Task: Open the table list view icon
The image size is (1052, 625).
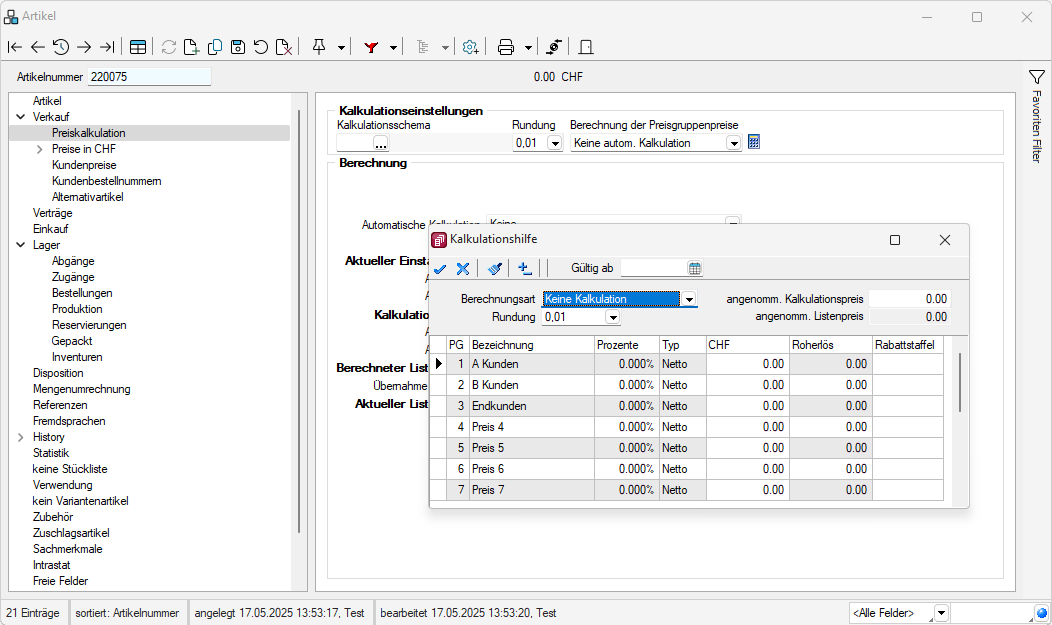Action: (x=138, y=47)
